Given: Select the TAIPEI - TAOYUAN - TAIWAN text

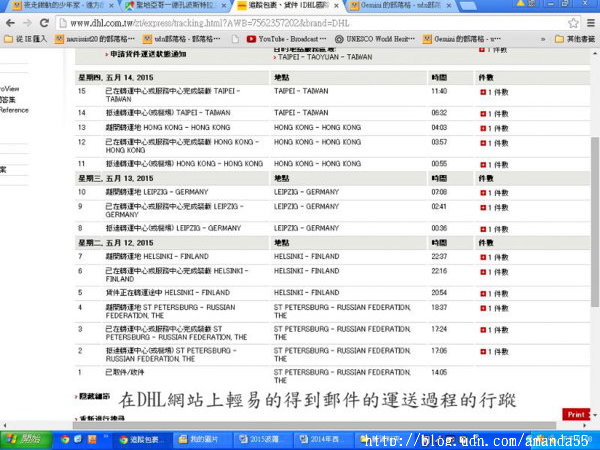Looking at the screenshot, I should click(325, 57).
